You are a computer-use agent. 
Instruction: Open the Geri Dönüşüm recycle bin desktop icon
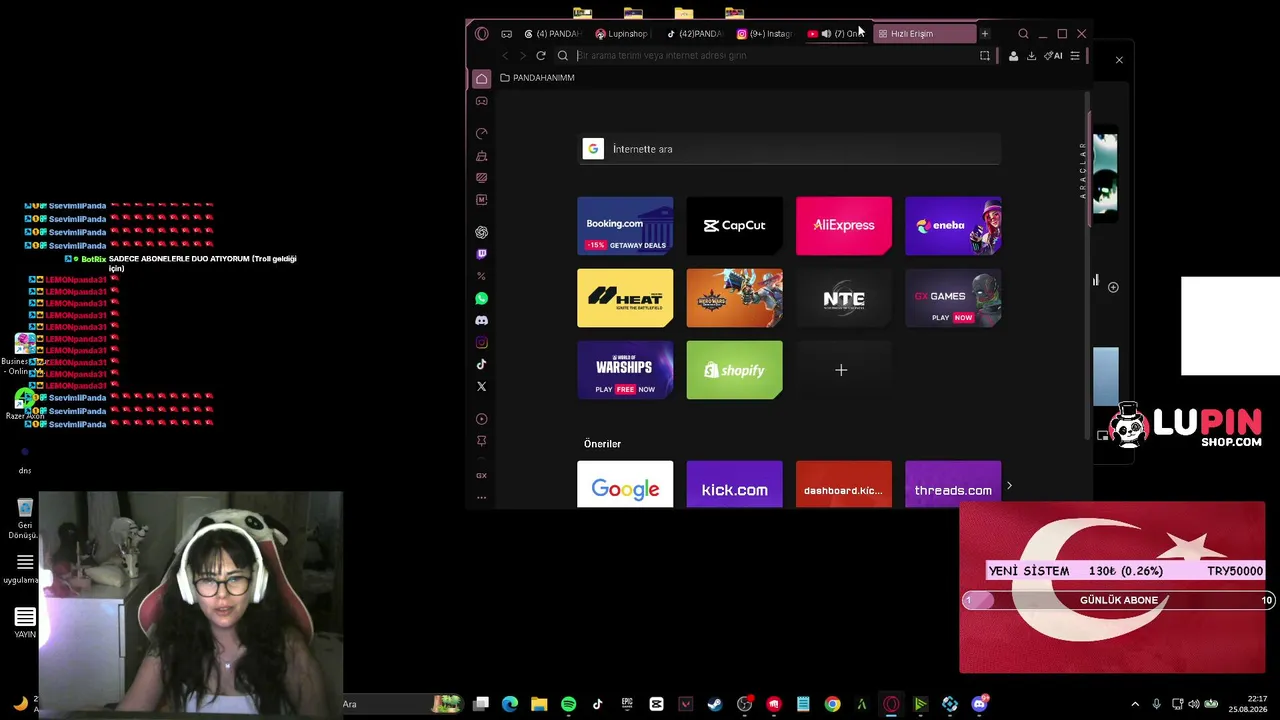point(25,519)
